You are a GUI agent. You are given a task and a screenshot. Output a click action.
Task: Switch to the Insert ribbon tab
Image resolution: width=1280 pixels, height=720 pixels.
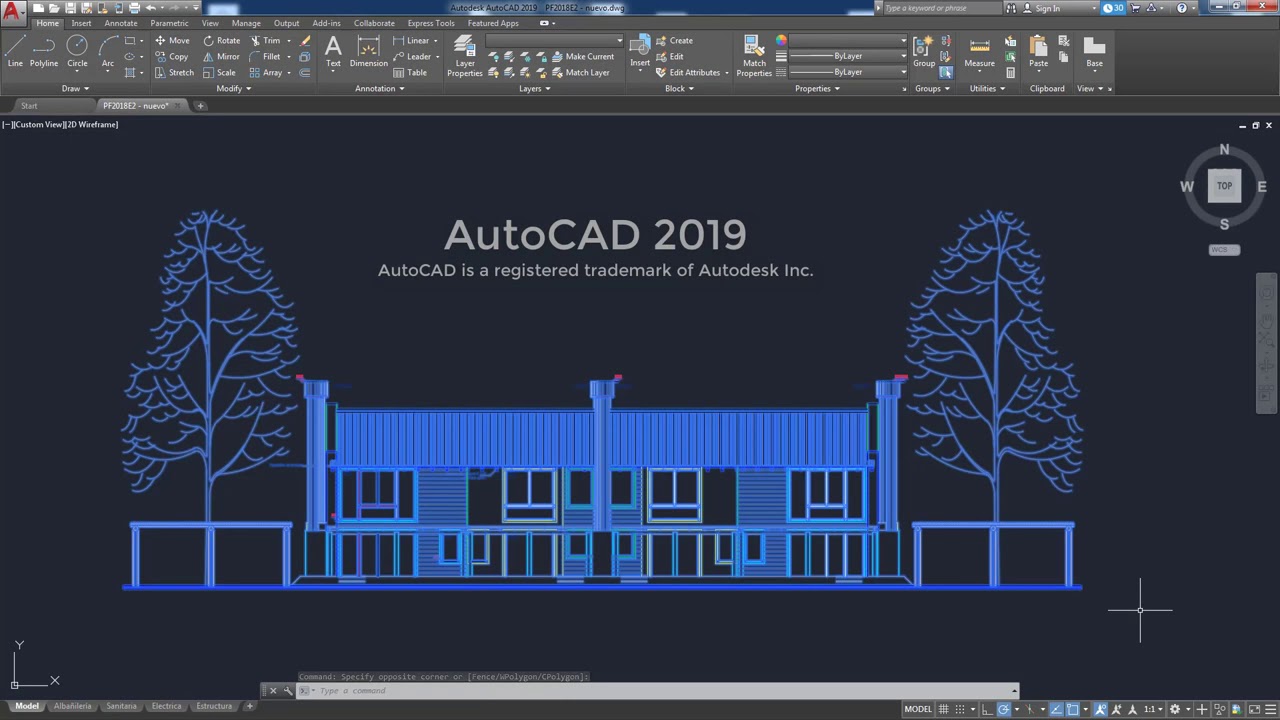tap(81, 23)
